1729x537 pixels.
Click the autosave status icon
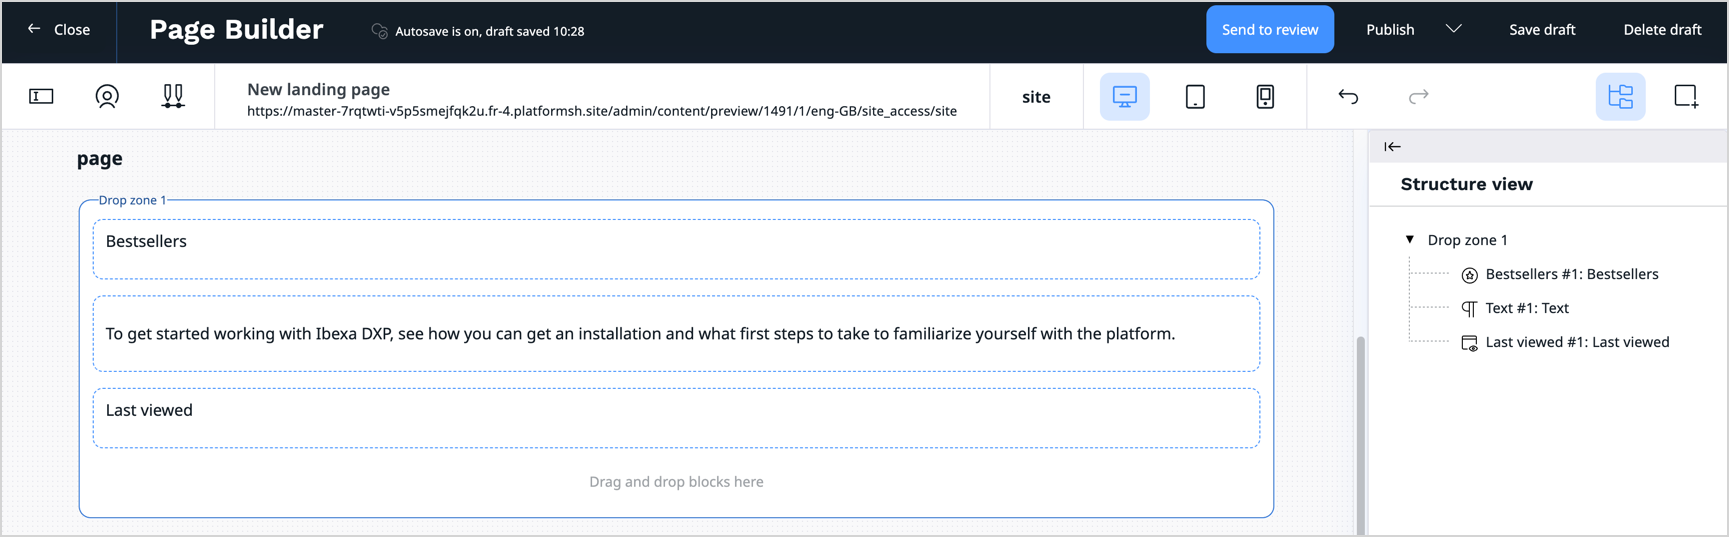(x=379, y=31)
